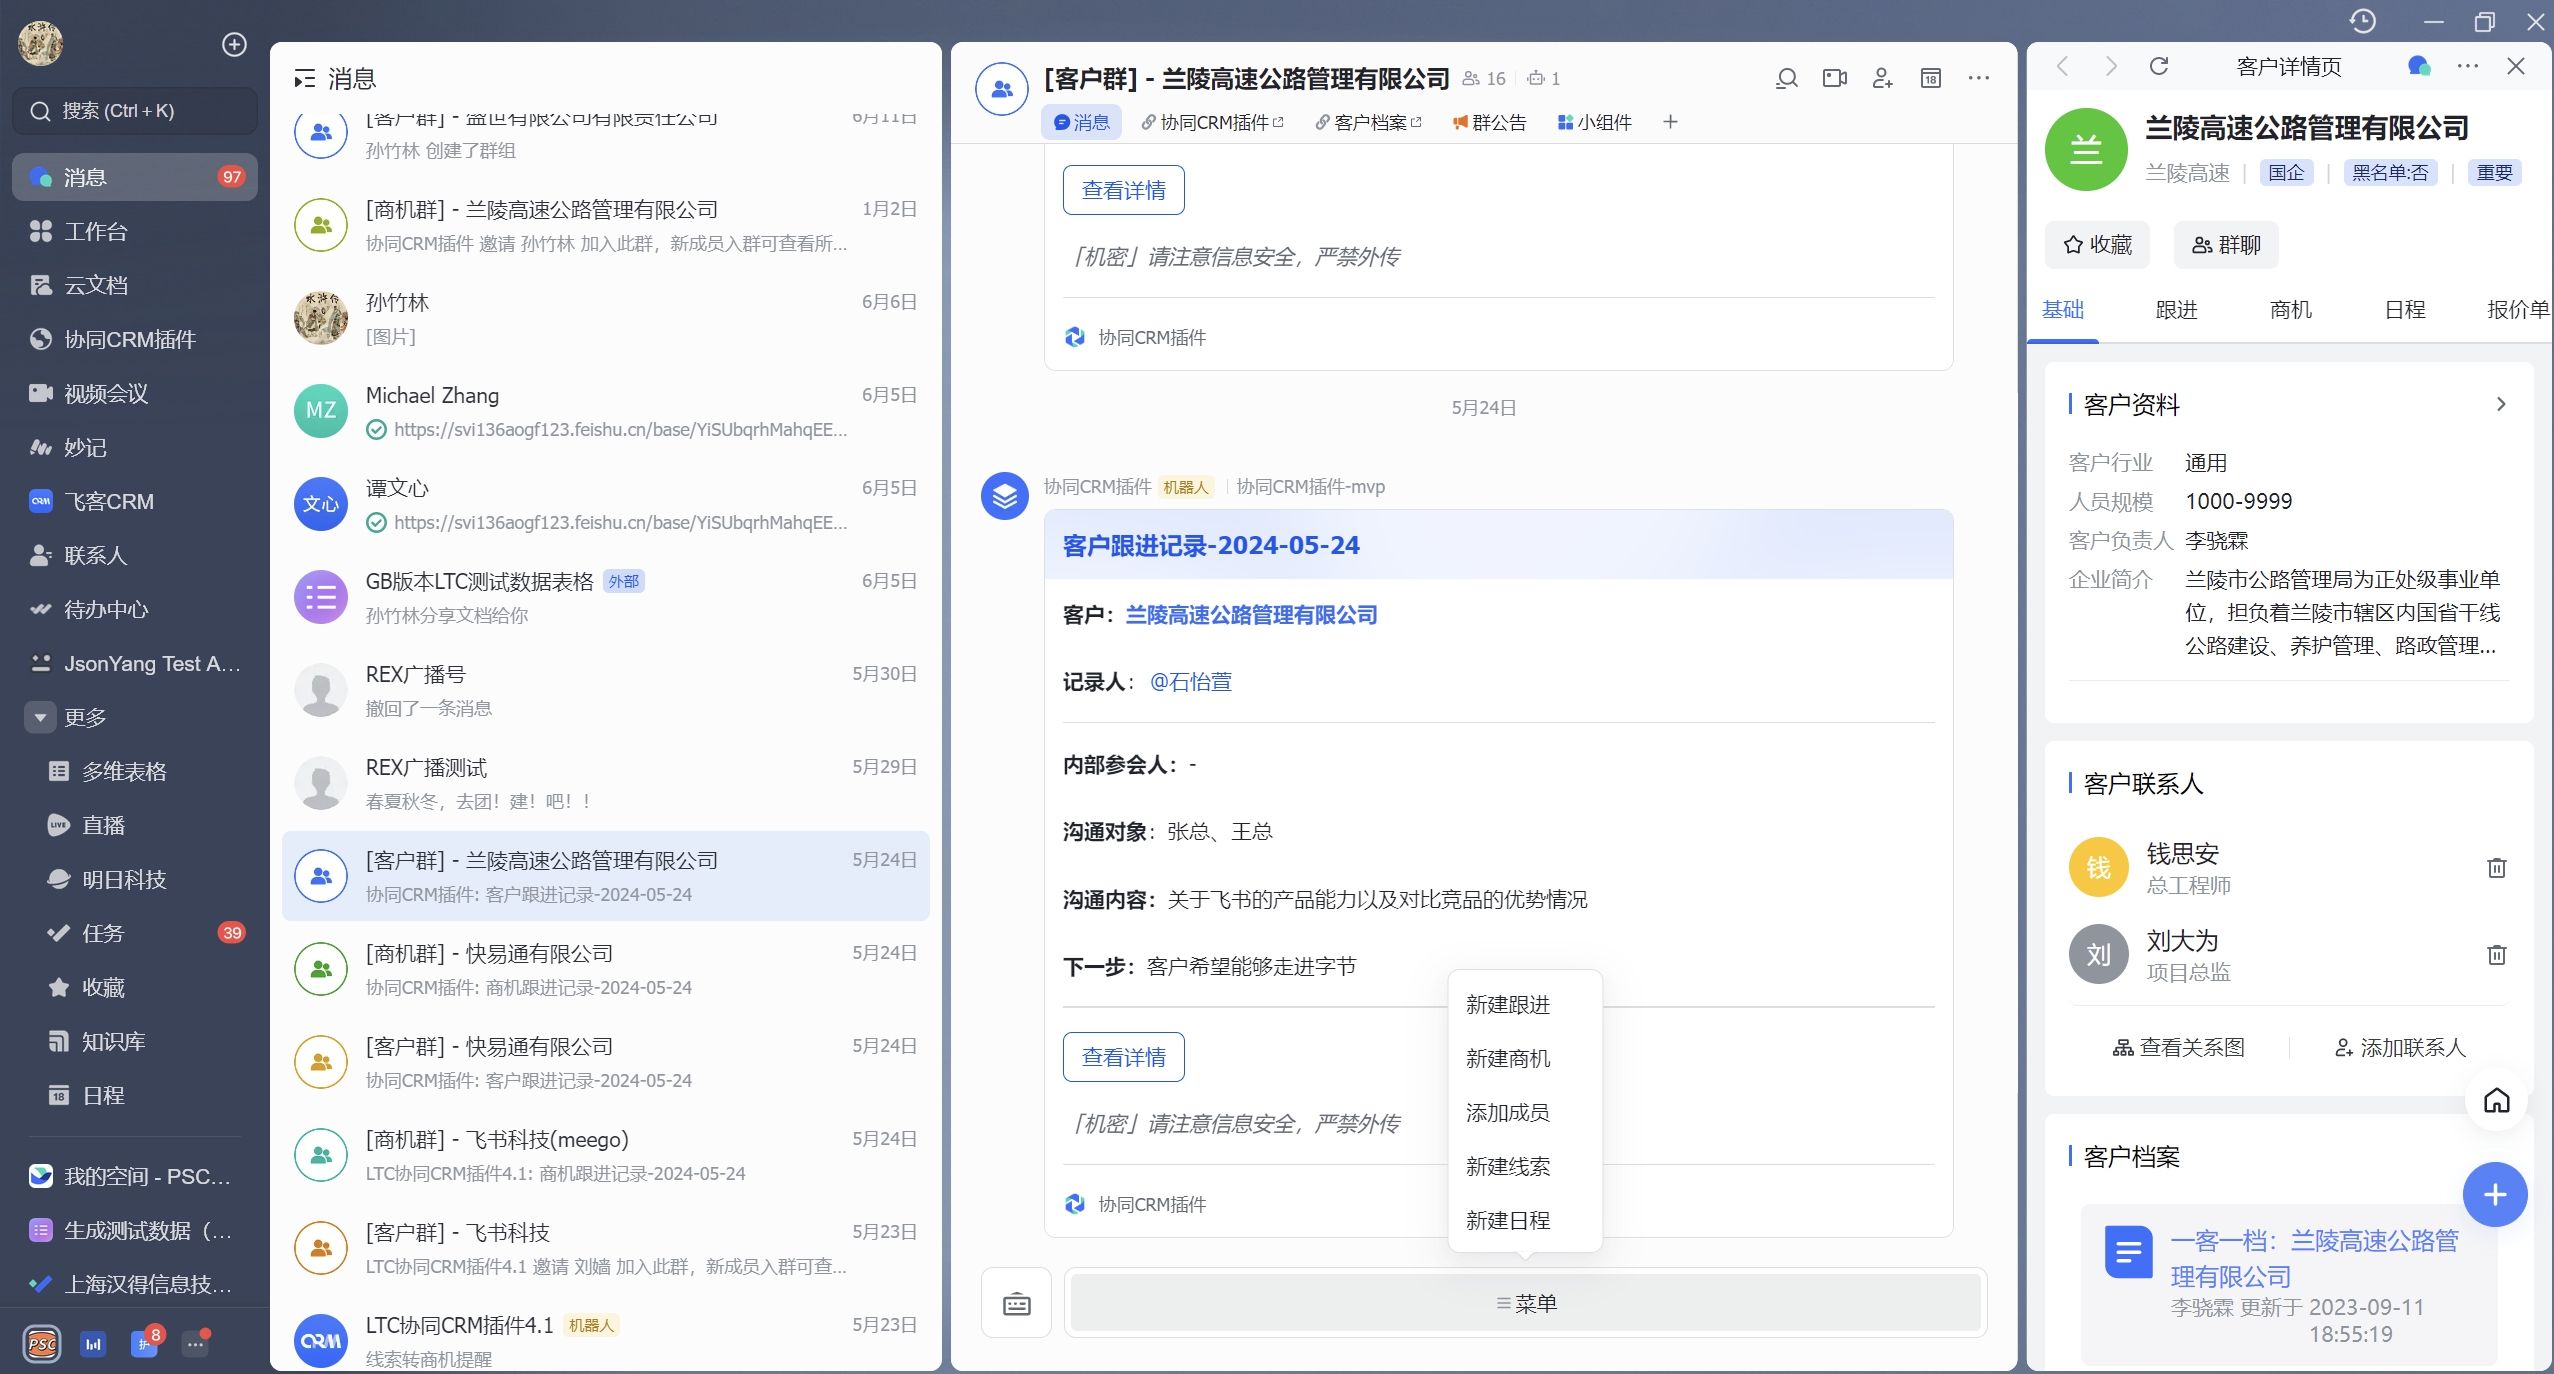
Task: Start a video call in chat header
Action: point(1834,78)
